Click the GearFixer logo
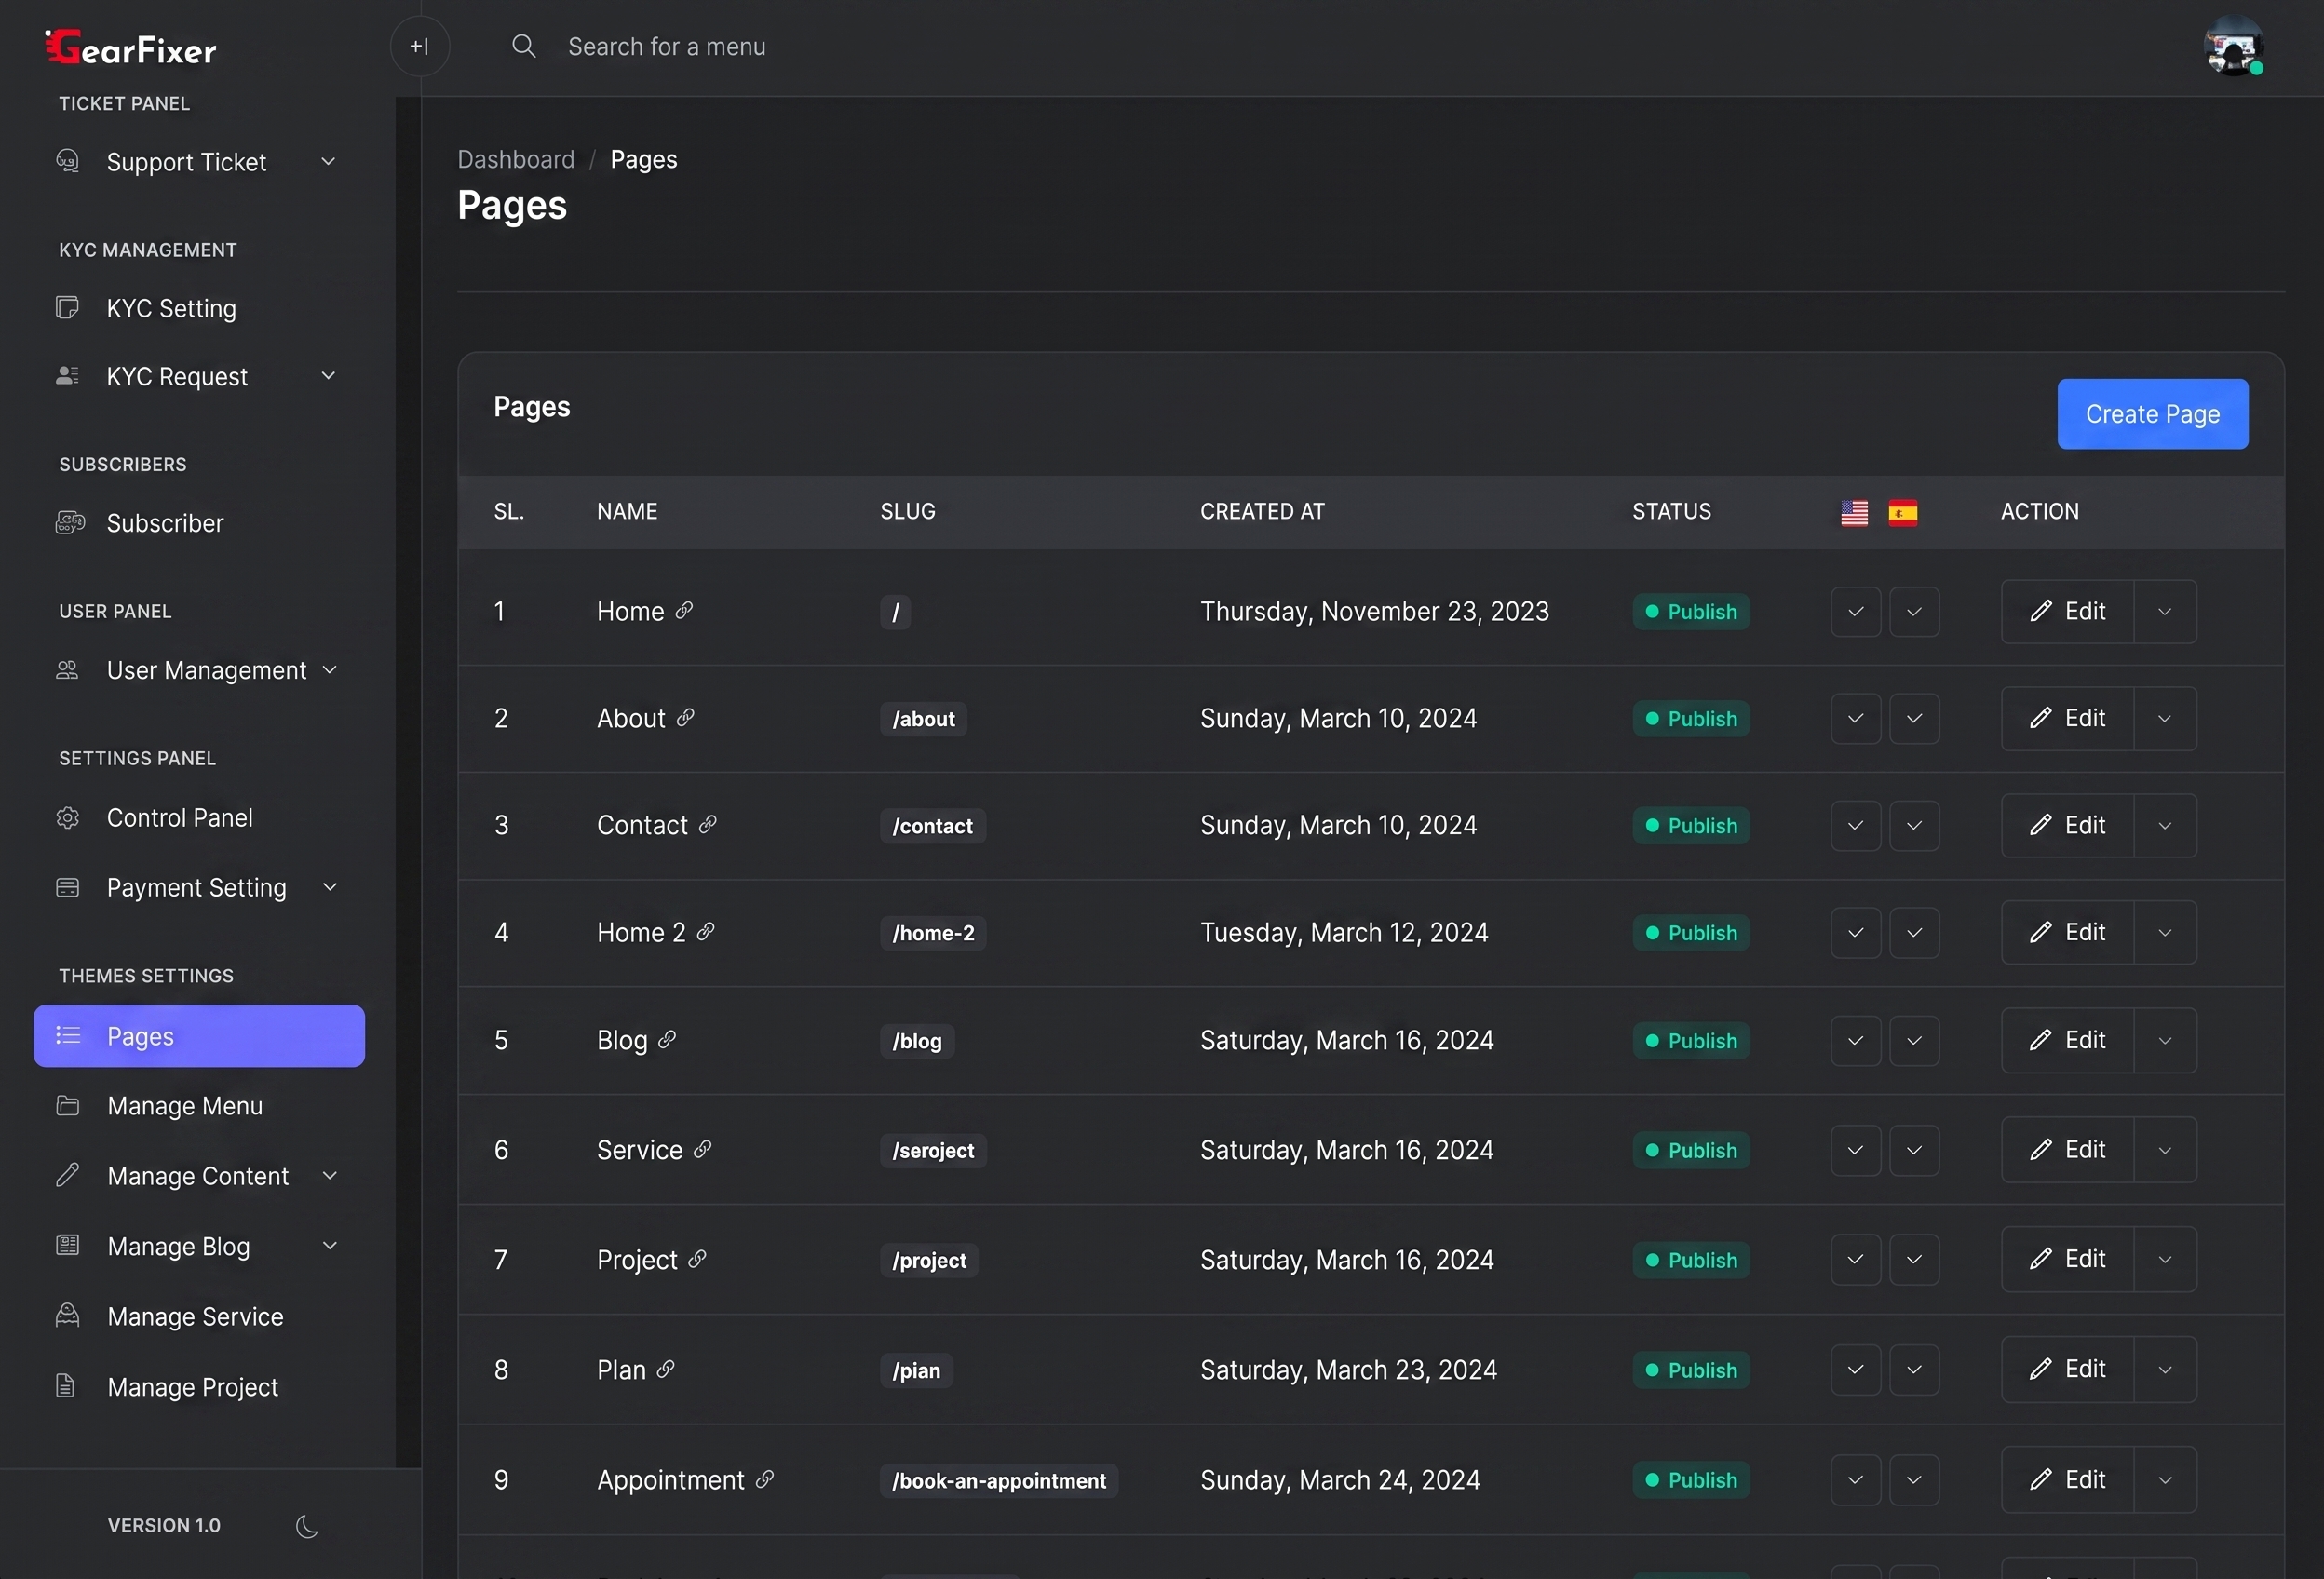This screenshot has width=2324, height=1579. point(131,47)
